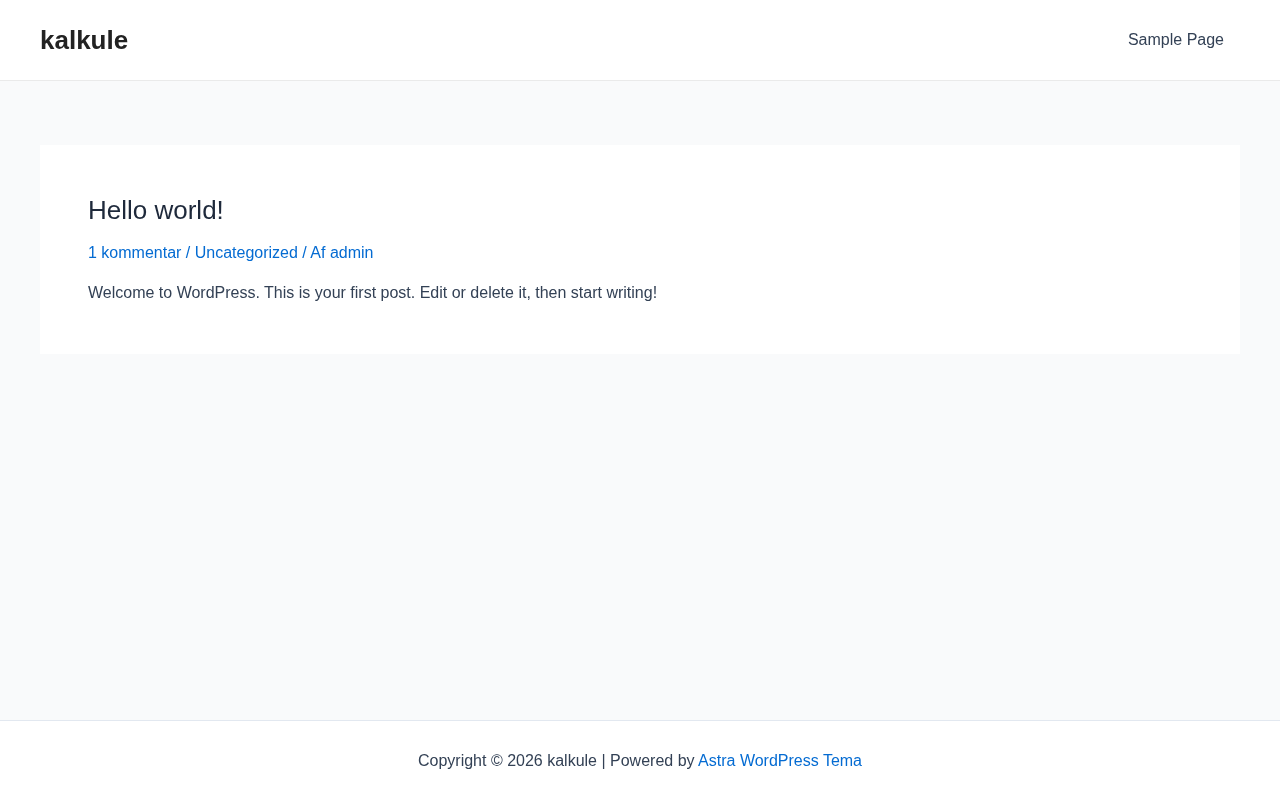
Task: Click the words 'then start writing!'
Action: click(x=596, y=293)
